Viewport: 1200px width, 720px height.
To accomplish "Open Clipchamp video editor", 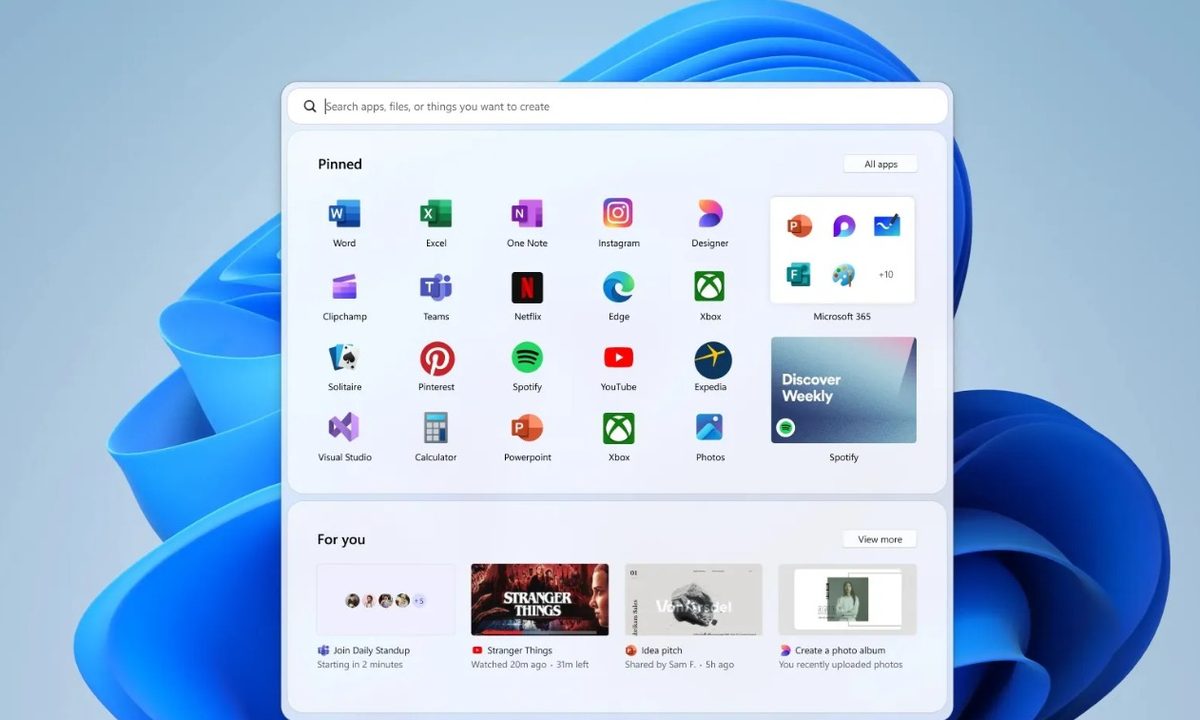I will point(344,287).
